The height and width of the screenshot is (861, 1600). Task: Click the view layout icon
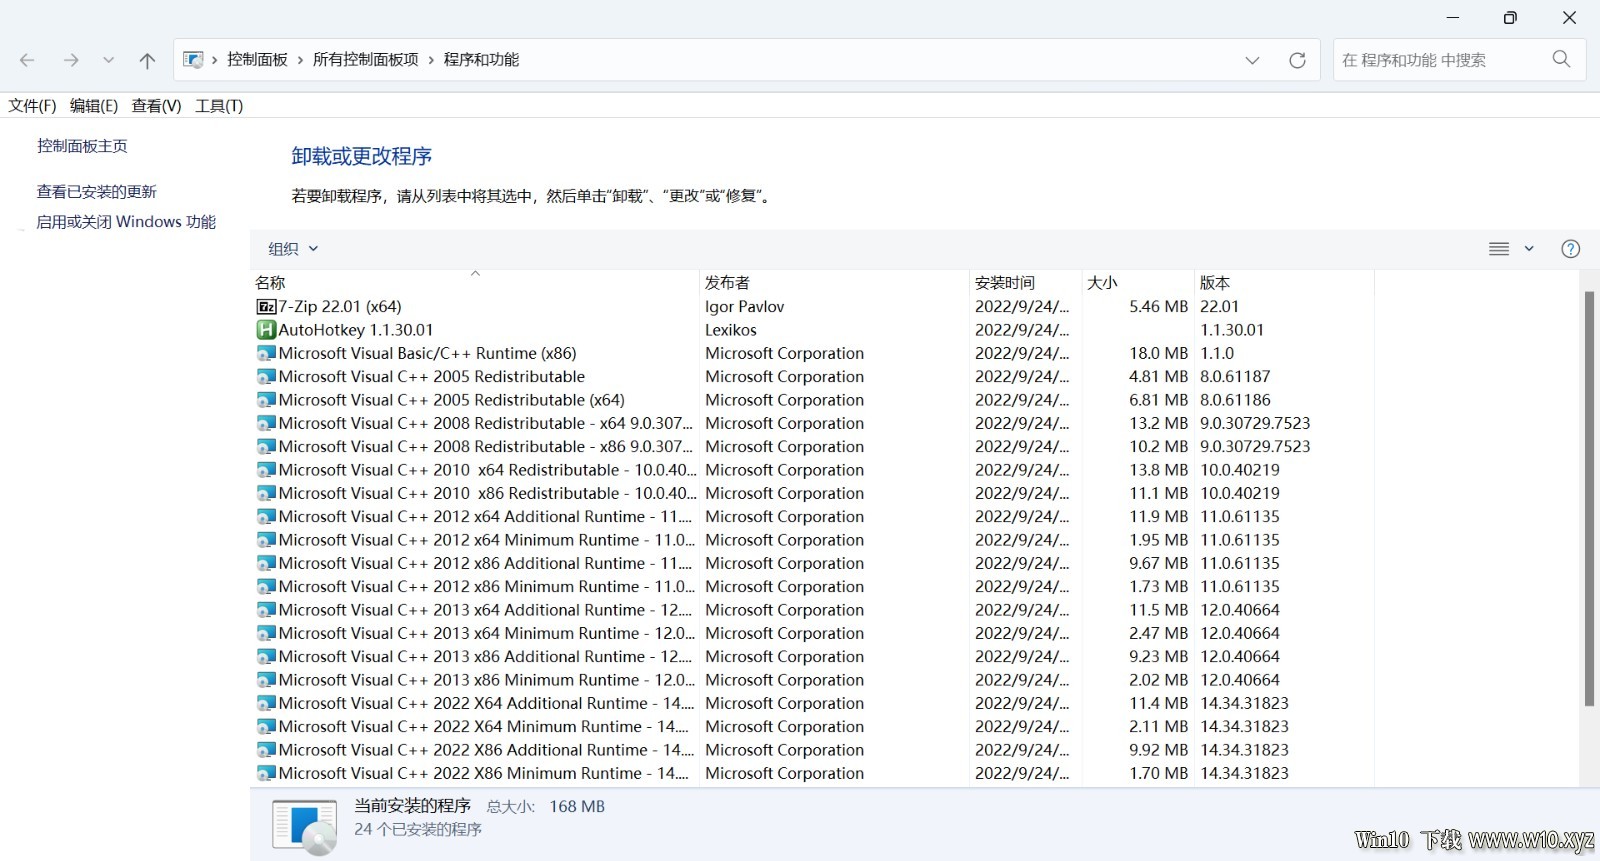1499,249
